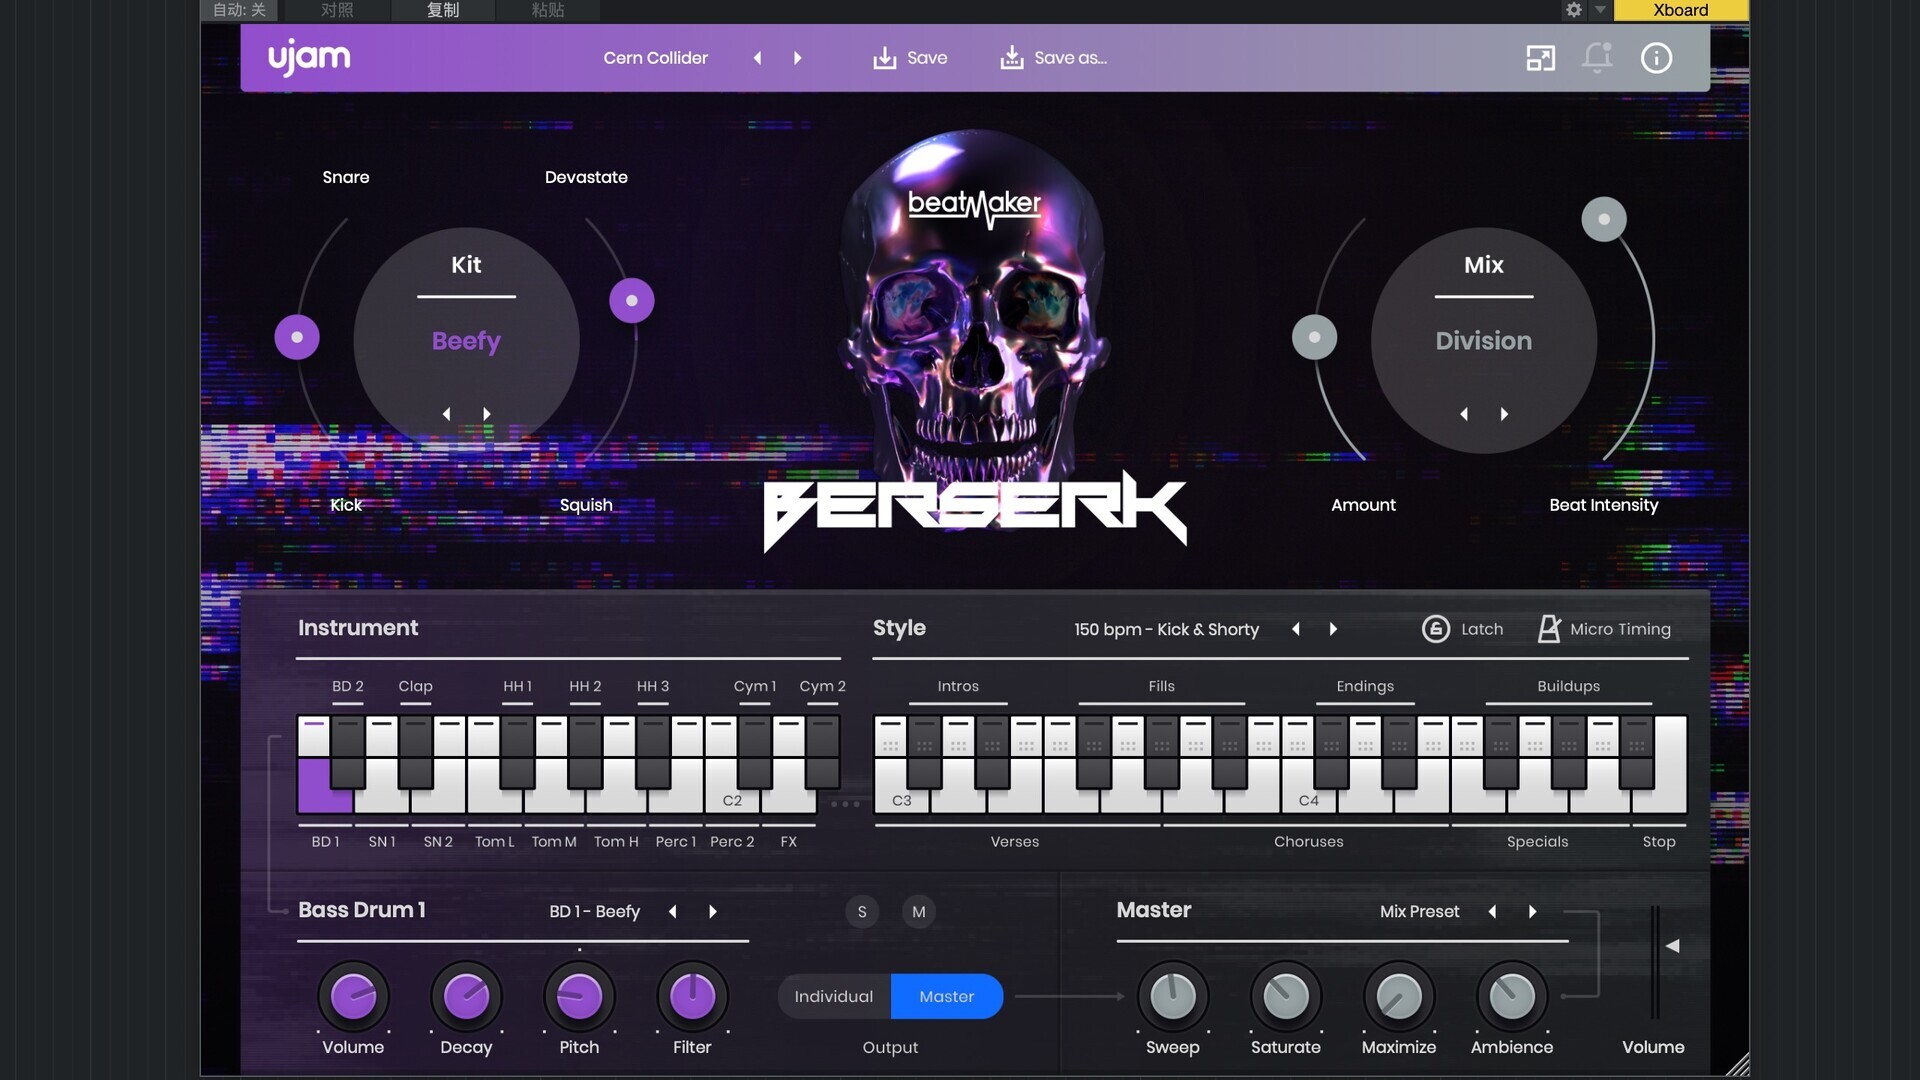The image size is (1920, 1080).
Task: Click the 自动: 关 host button
Action: click(x=240, y=10)
